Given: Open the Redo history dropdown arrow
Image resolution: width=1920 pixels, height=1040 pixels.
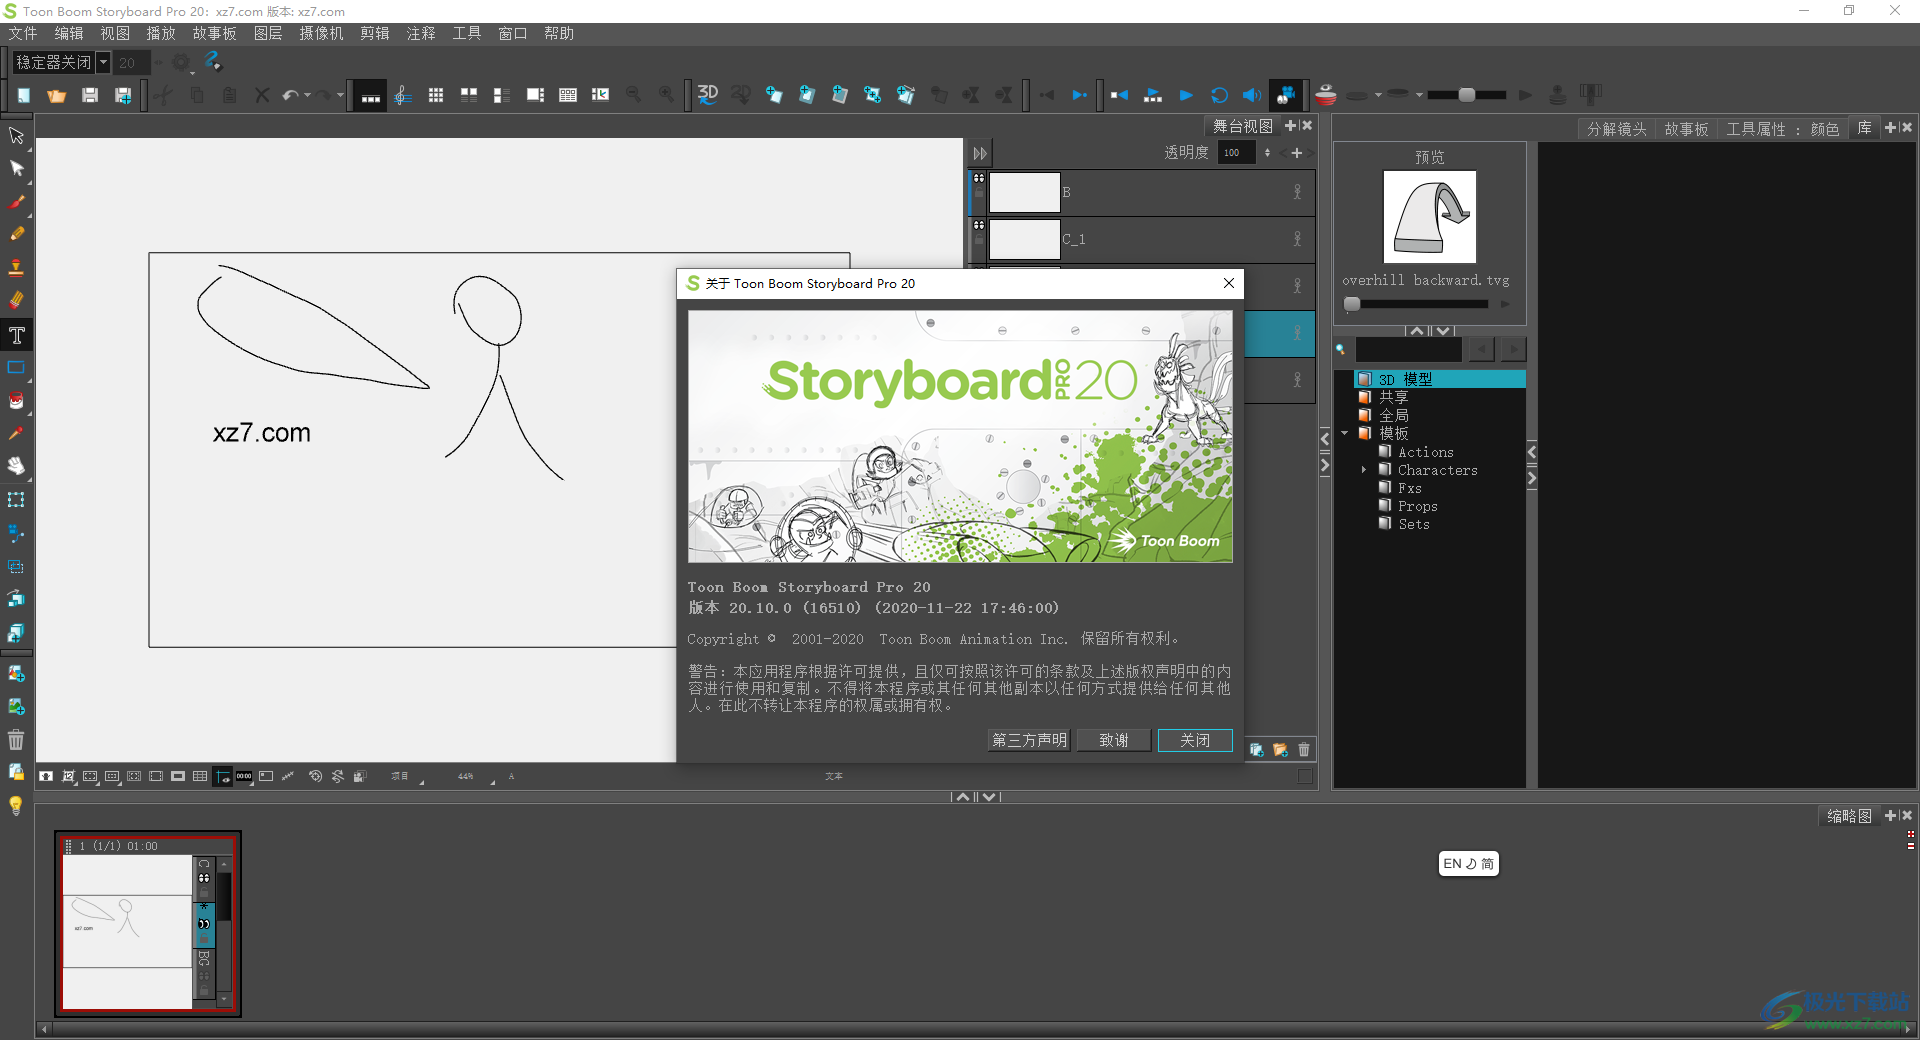Looking at the screenshot, I should [x=340, y=95].
